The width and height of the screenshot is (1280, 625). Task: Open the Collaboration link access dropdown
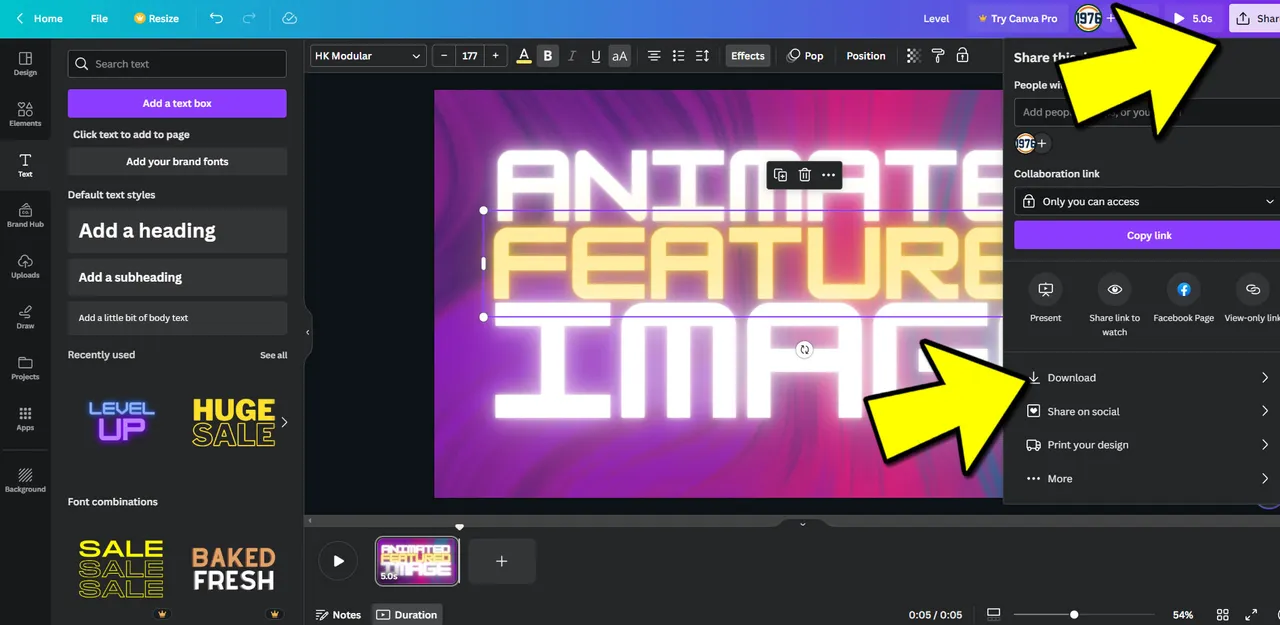click(x=1147, y=201)
